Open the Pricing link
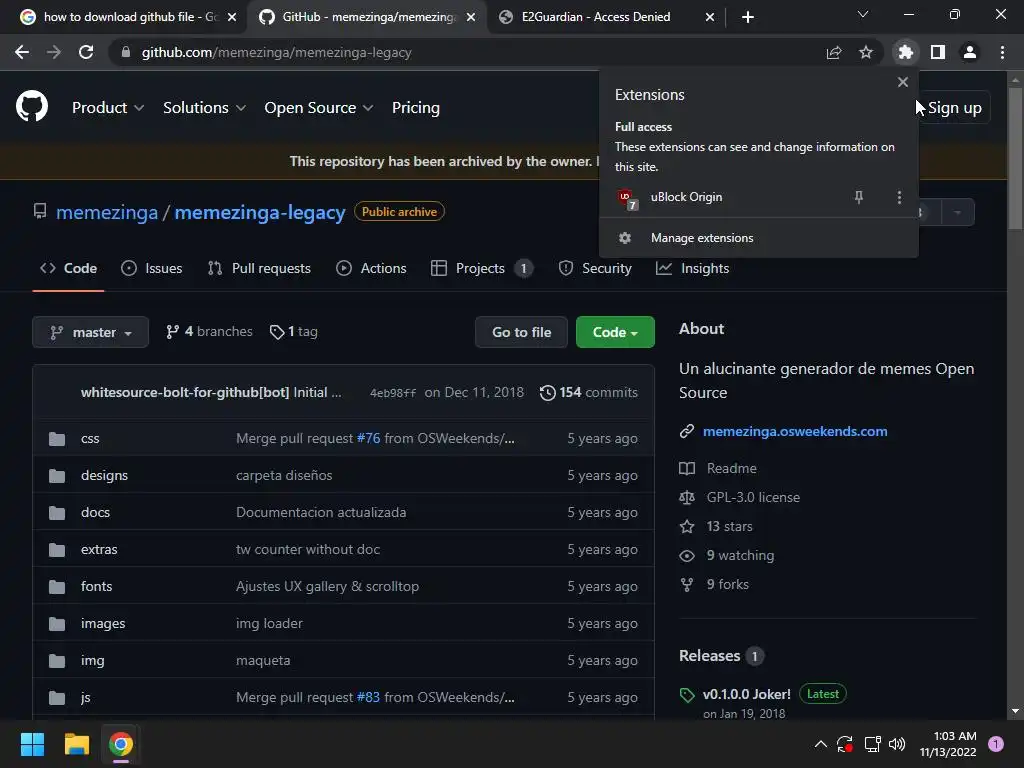1024x768 pixels. pos(416,108)
